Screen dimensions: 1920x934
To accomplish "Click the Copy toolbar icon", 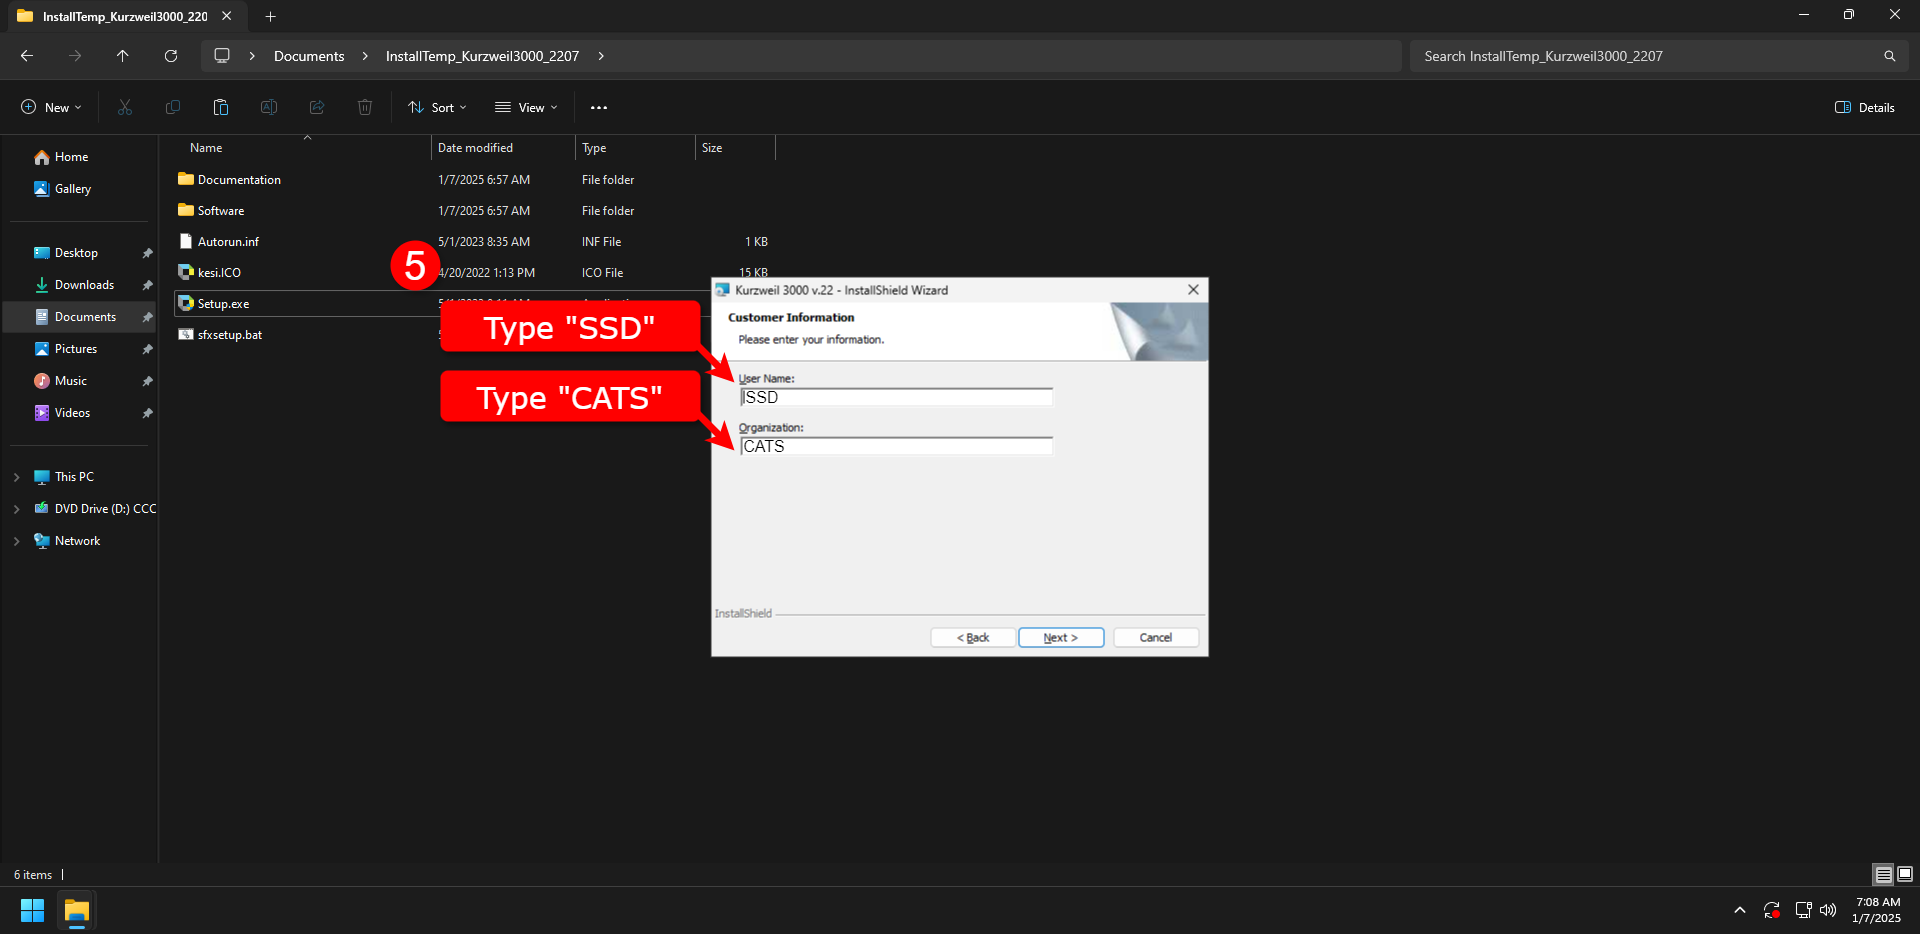I will coord(173,107).
